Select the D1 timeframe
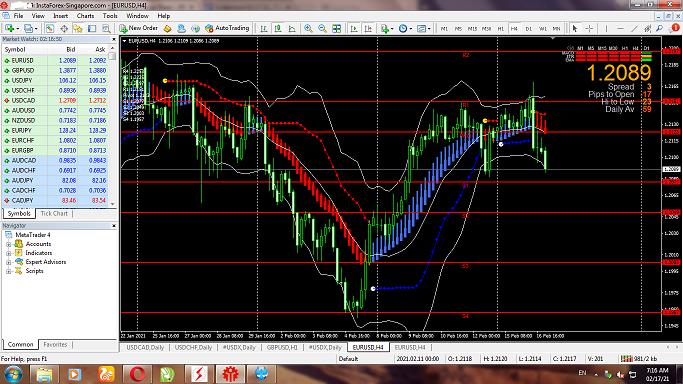The height and width of the screenshot is (384, 683). [528, 28]
